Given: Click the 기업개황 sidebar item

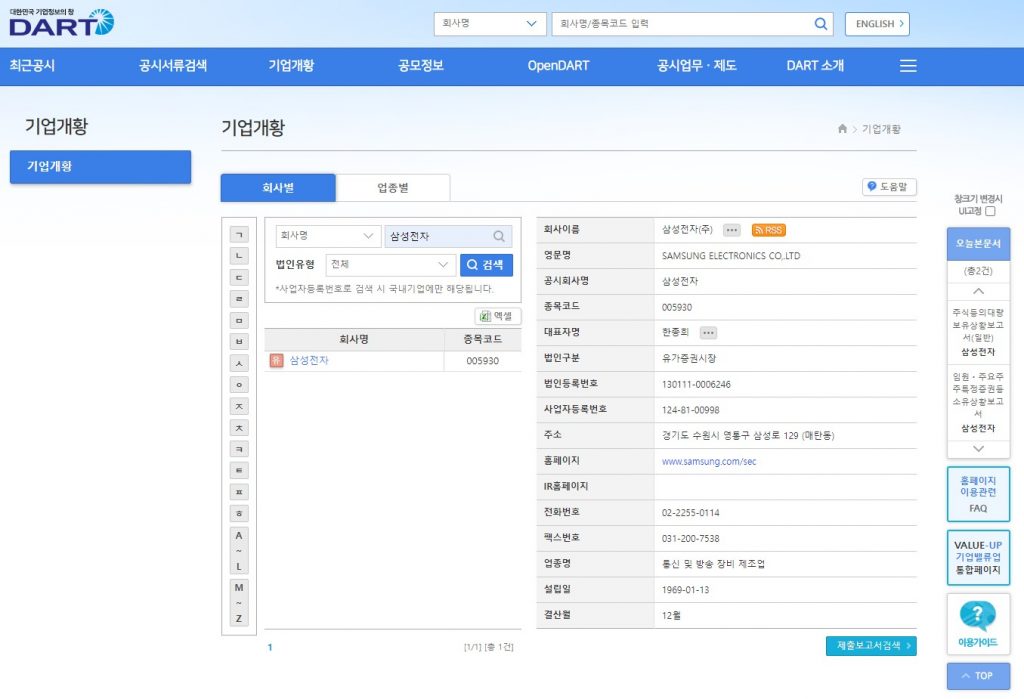Looking at the screenshot, I should (101, 167).
